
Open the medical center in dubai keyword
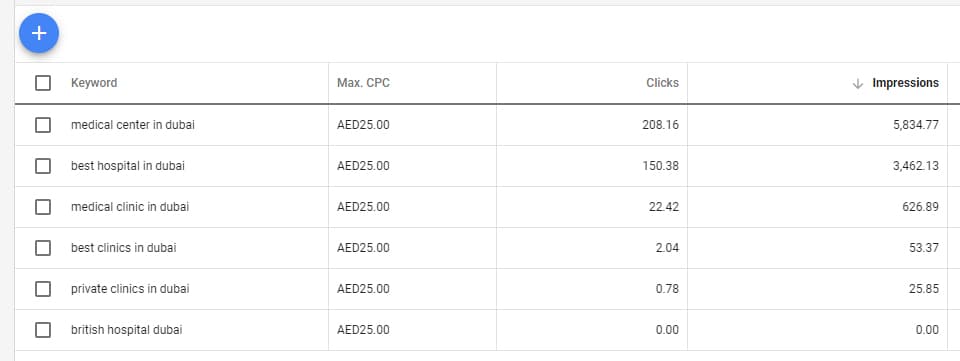pyautogui.click(x=133, y=125)
